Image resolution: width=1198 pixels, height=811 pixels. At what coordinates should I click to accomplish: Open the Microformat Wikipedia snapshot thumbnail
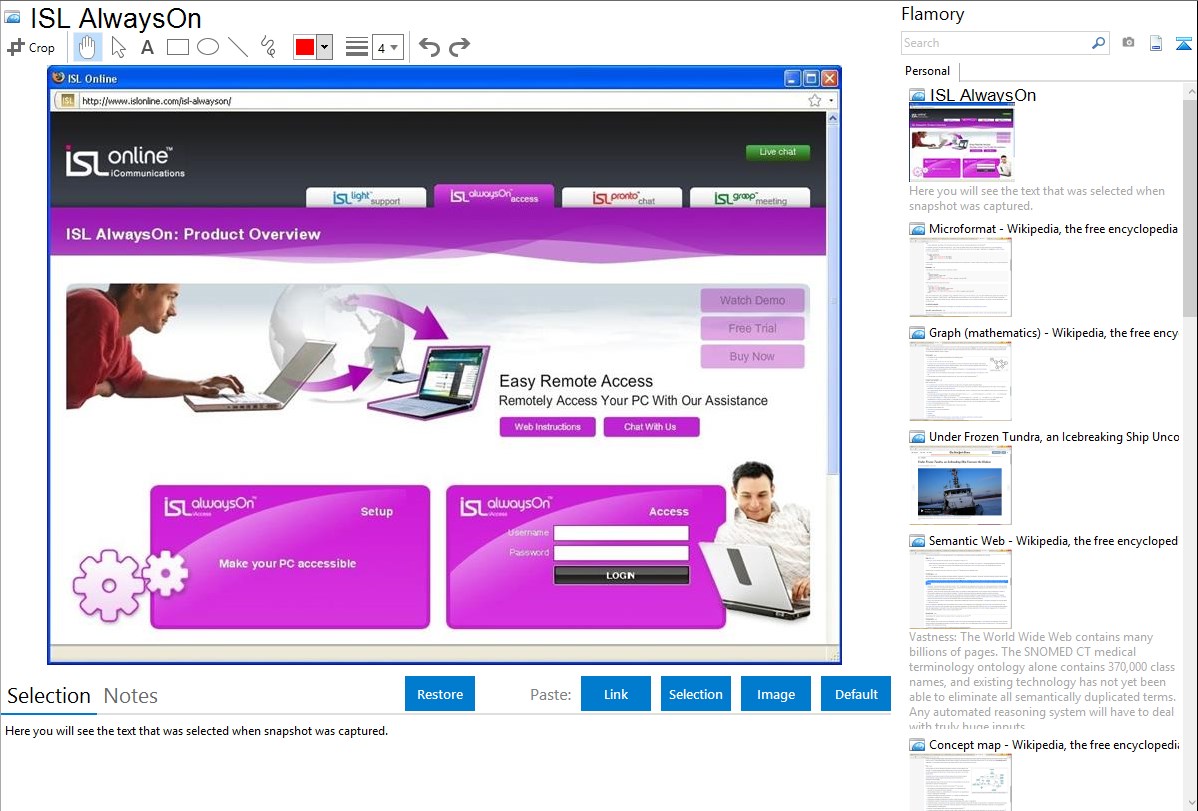[960, 277]
